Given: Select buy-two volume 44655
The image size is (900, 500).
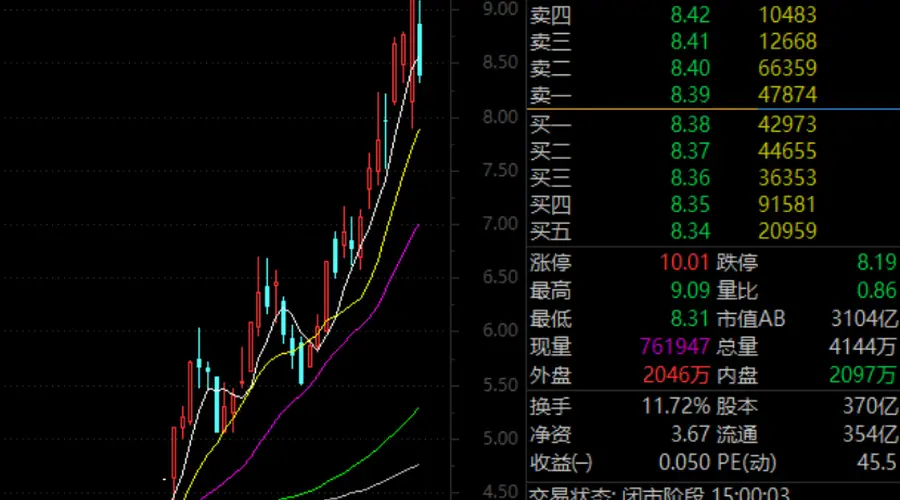Looking at the screenshot, I should [x=788, y=152].
